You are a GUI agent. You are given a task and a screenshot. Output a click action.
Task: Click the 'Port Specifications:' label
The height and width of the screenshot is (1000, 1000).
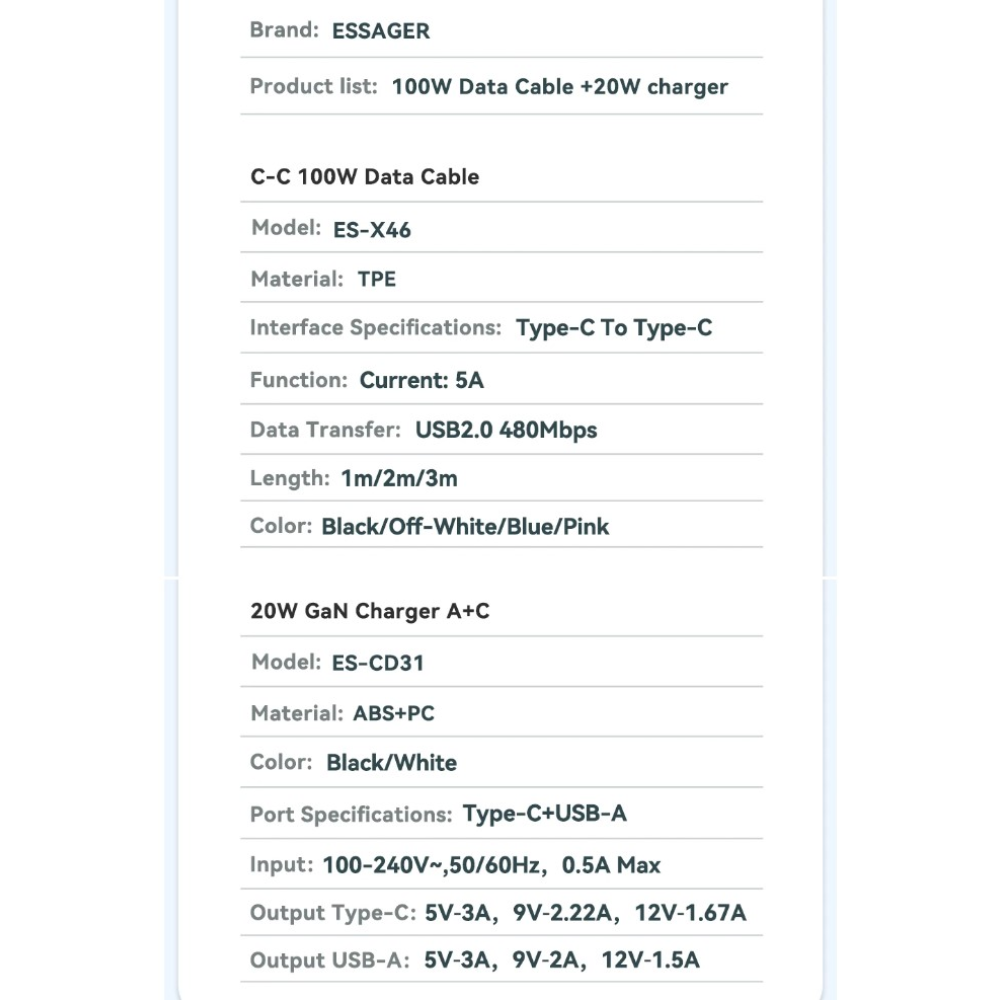click(x=351, y=814)
